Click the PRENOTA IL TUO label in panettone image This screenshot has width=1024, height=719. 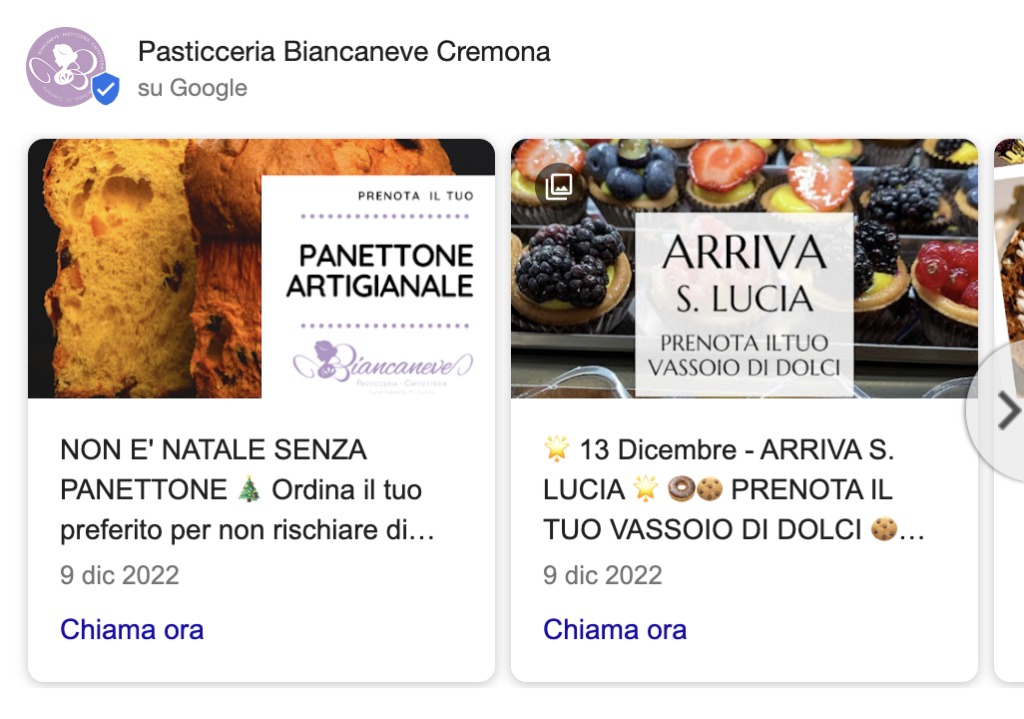pos(415,196)
